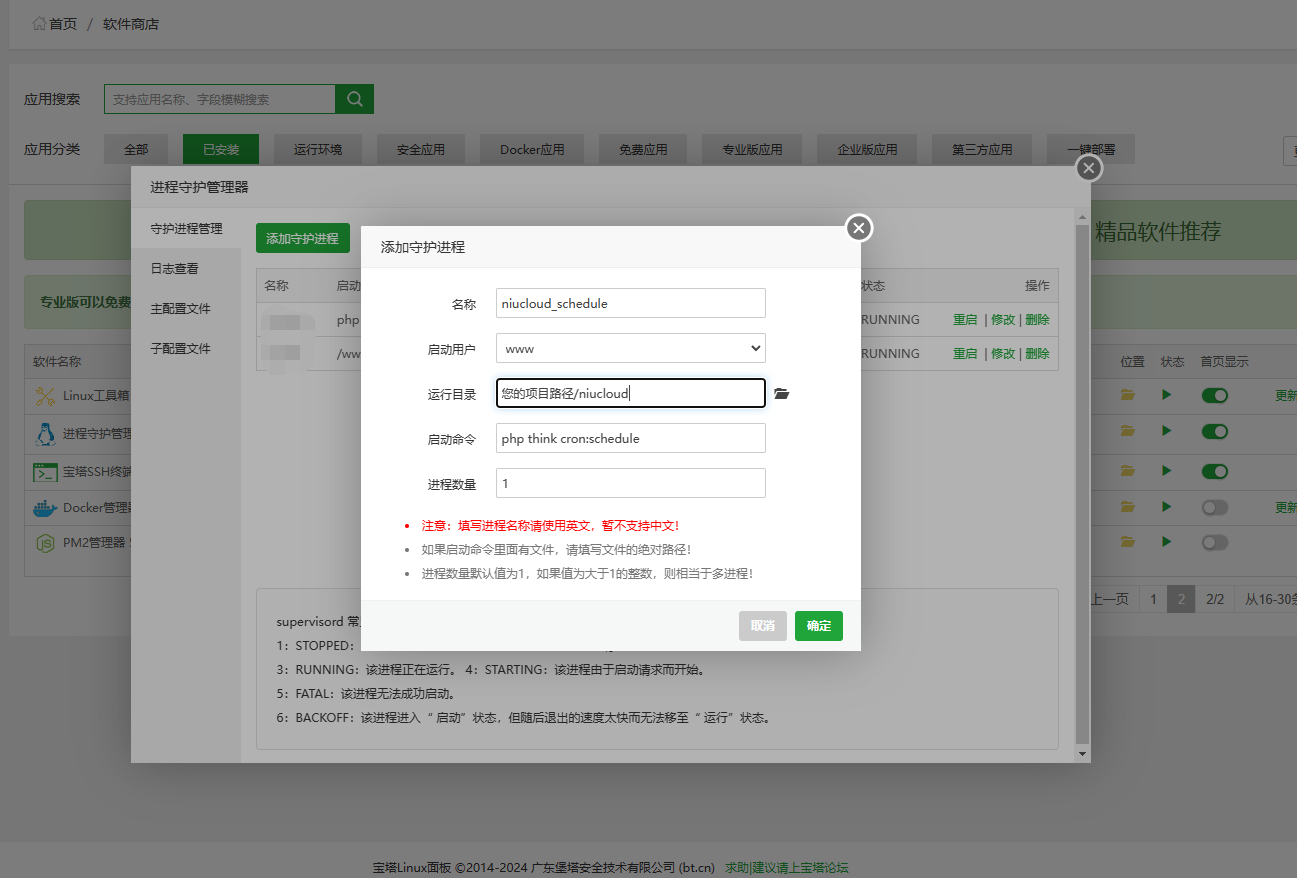This screenshot has width=1297, height=878.
Task: Click the green 确定 confirm button
Action: [x=818, y=626]
